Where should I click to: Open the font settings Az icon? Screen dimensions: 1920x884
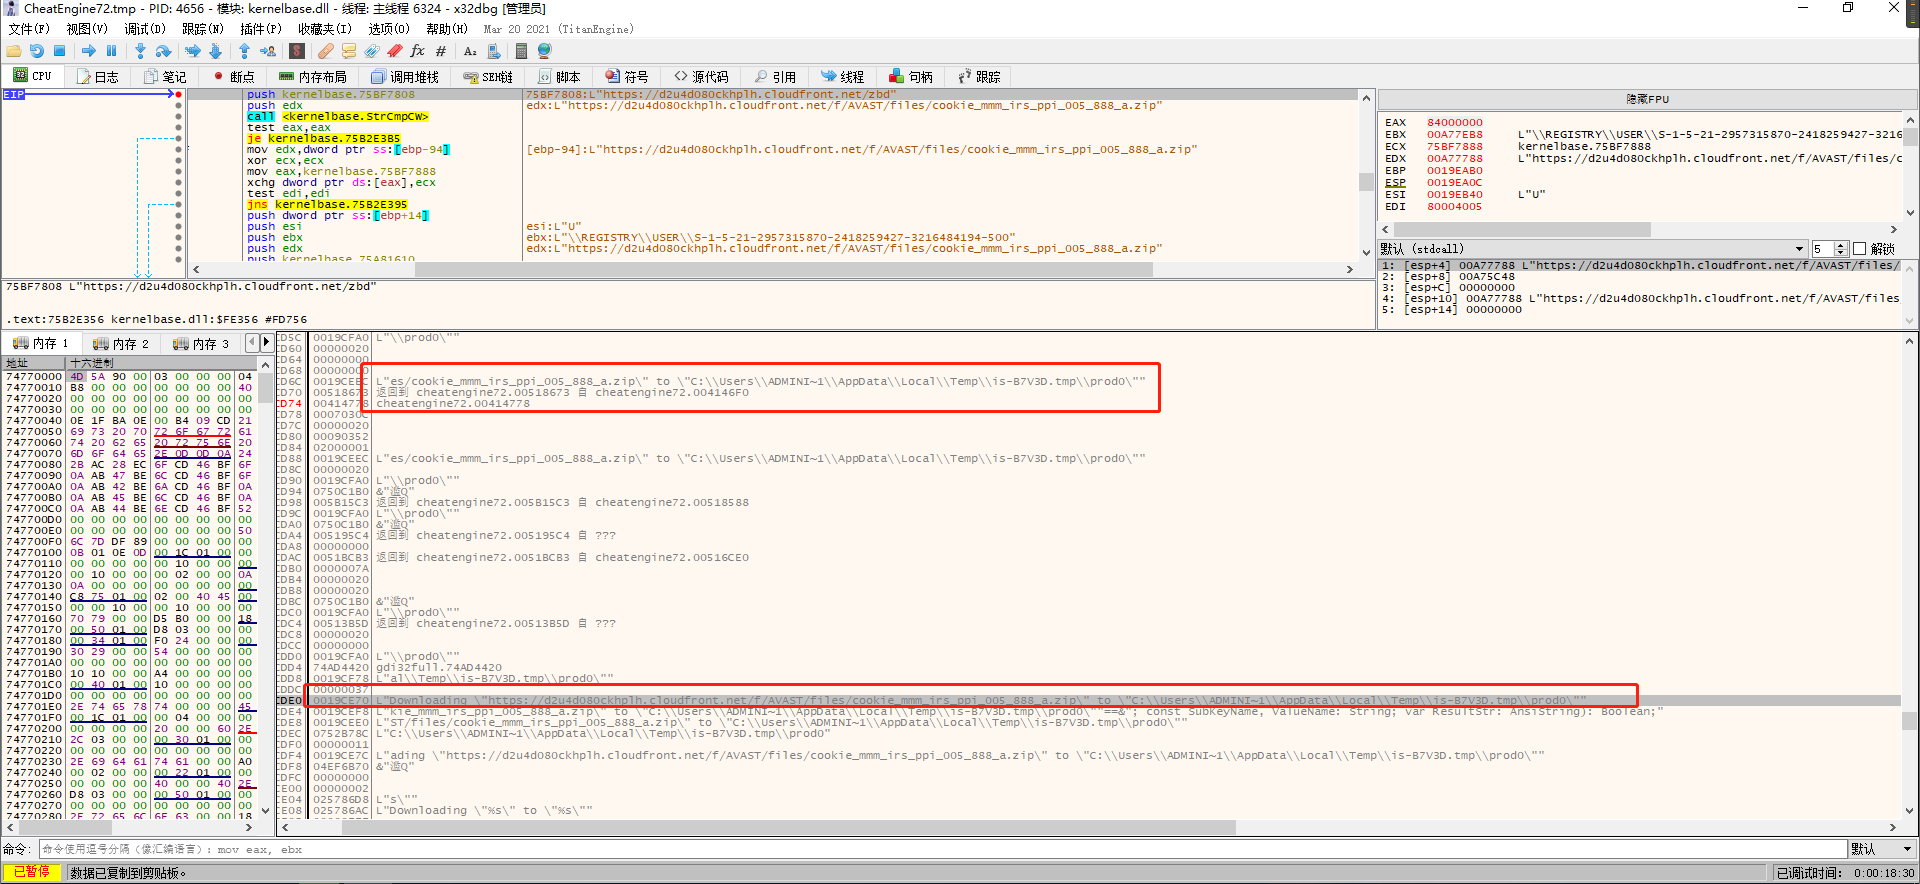(x=470, y=51)
